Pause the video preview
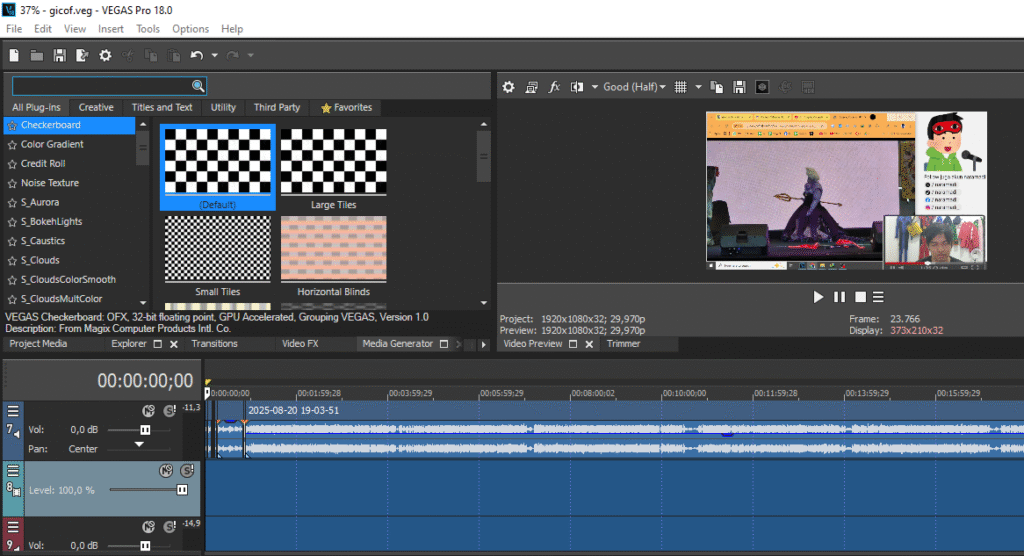1024x556 pixels. (x=839, y=297)
